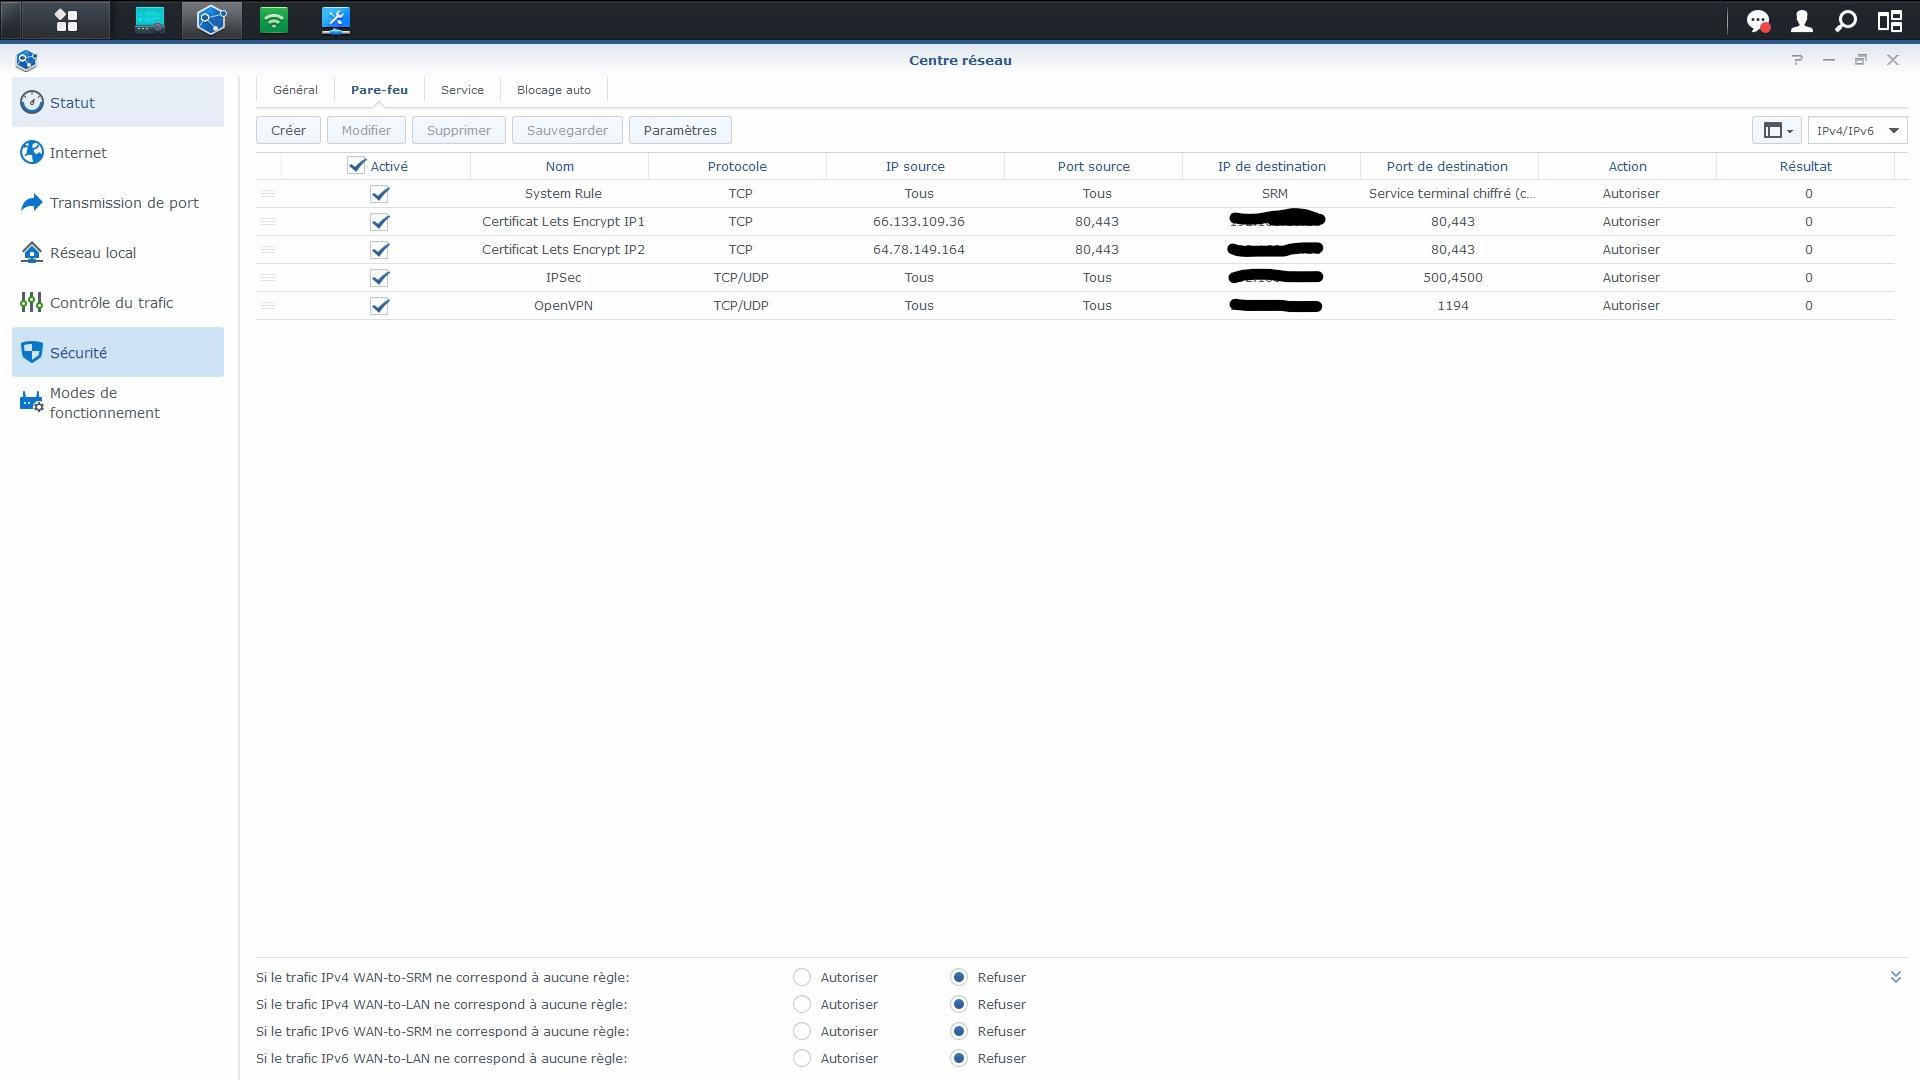The image size is (1920, 1080).
Task: Collapse the default rules panel chevron
Action: (1895, 977)
